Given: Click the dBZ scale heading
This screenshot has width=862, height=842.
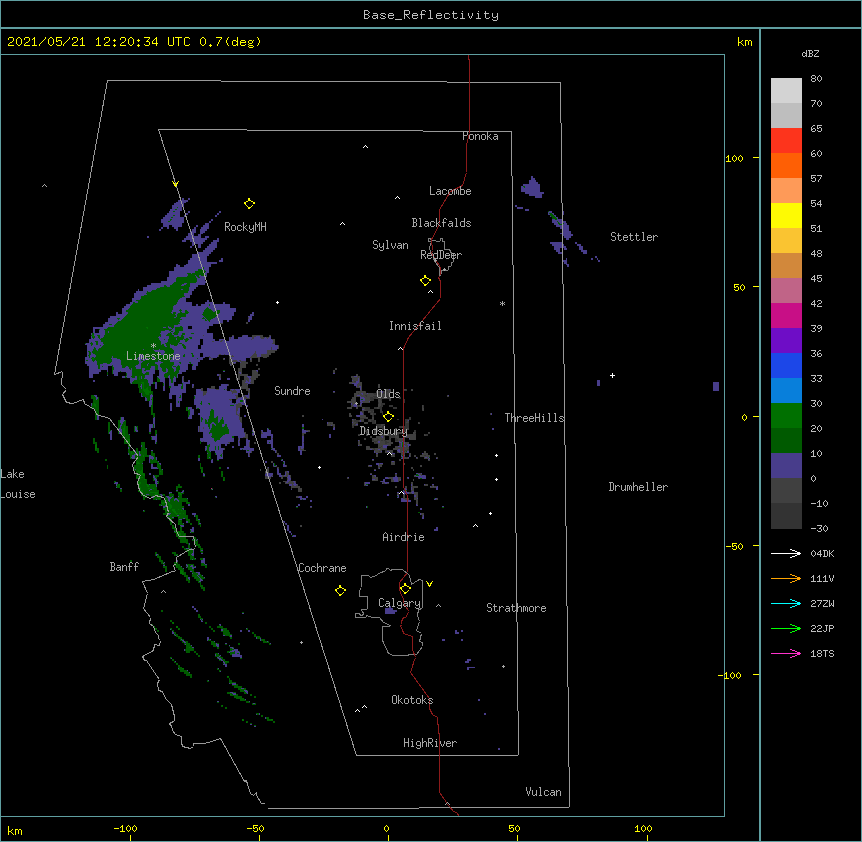Looking at the screenshot, I should click(810, 54).
